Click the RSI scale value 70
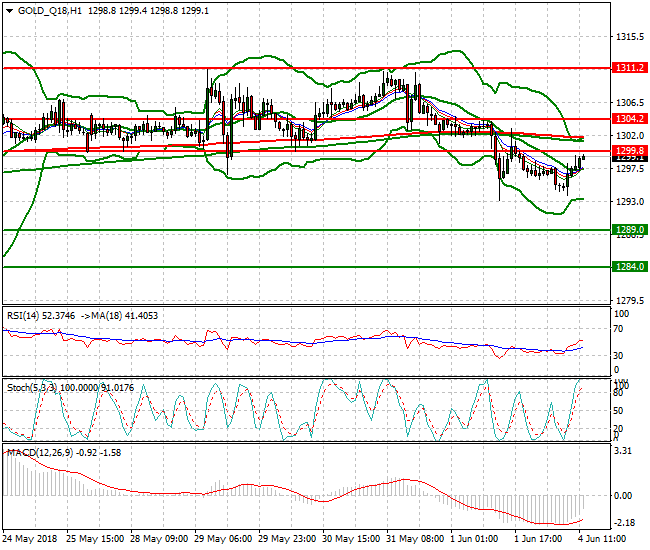 [618, 329]
